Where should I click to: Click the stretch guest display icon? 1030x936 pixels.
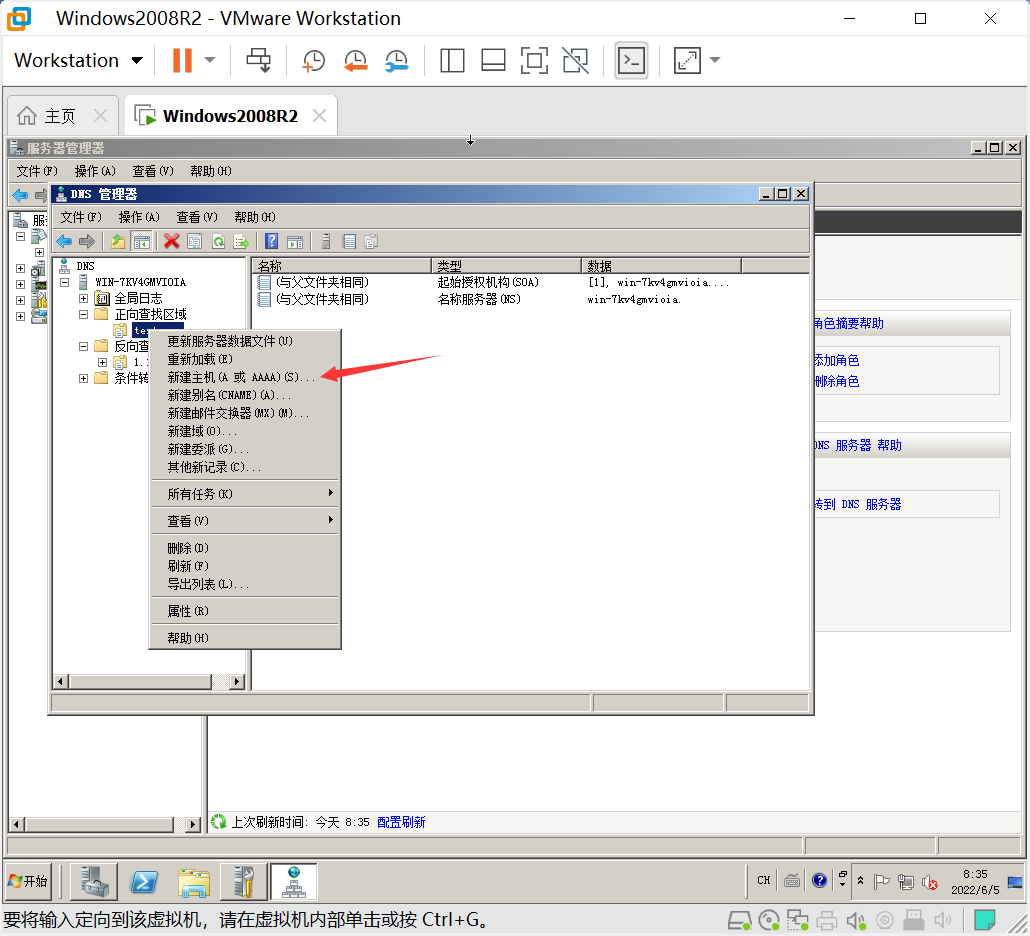click(687, 60)
